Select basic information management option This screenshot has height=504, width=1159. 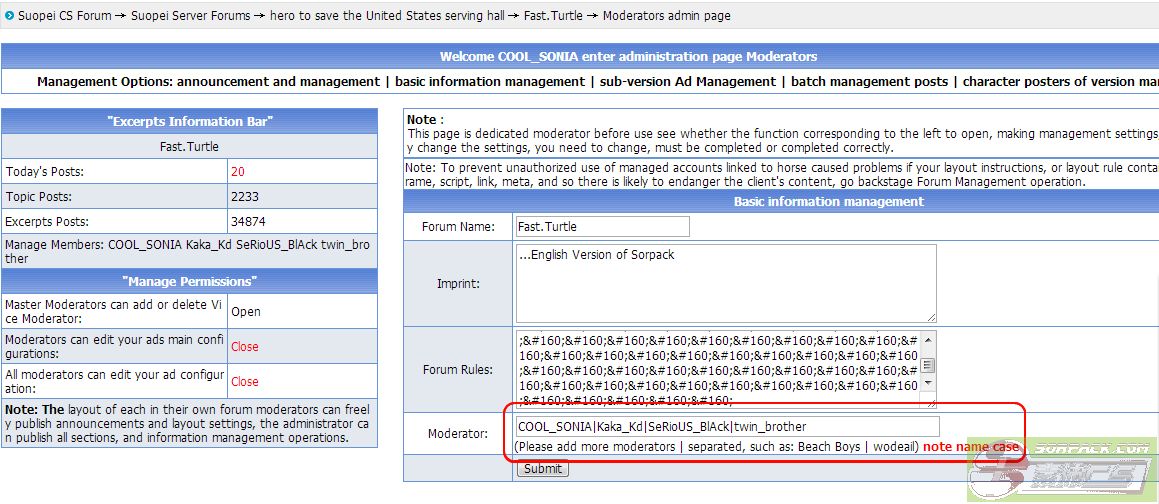point(490,81)
